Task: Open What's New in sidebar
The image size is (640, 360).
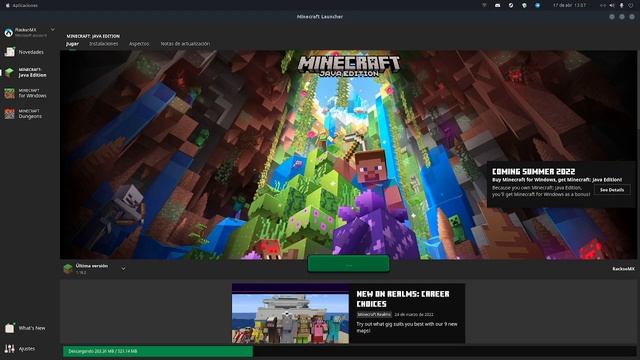Action: click(x=25, y=328)
